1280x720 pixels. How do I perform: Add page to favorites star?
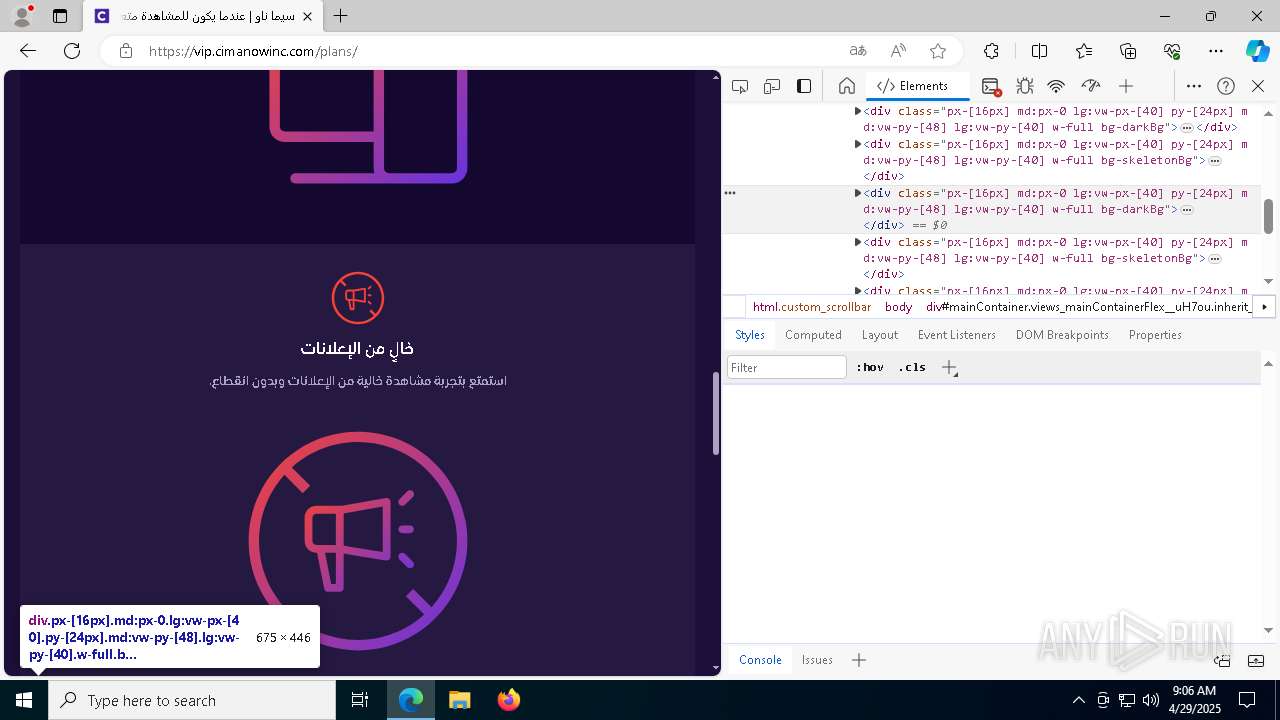(x=938, y=51)
